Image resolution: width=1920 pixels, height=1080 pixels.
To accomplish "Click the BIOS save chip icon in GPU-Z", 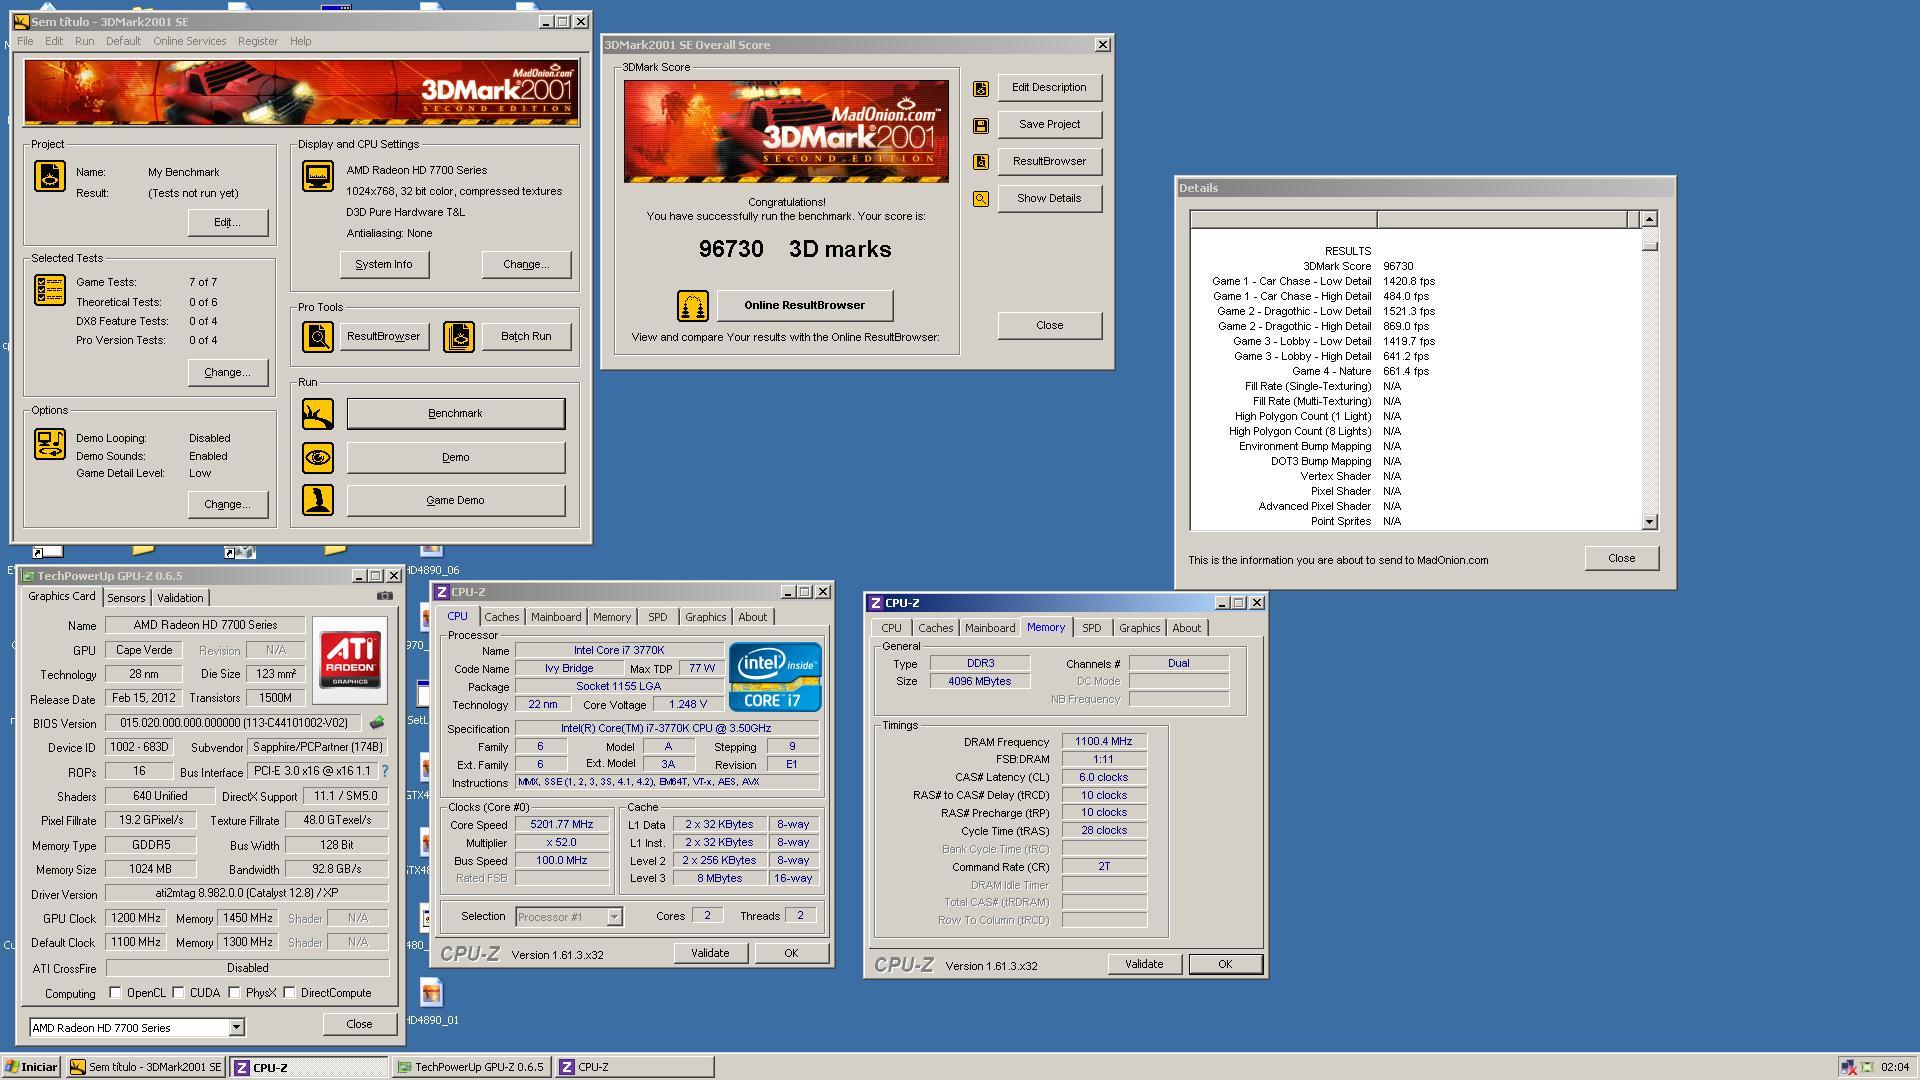I will (x=377, y=723).
